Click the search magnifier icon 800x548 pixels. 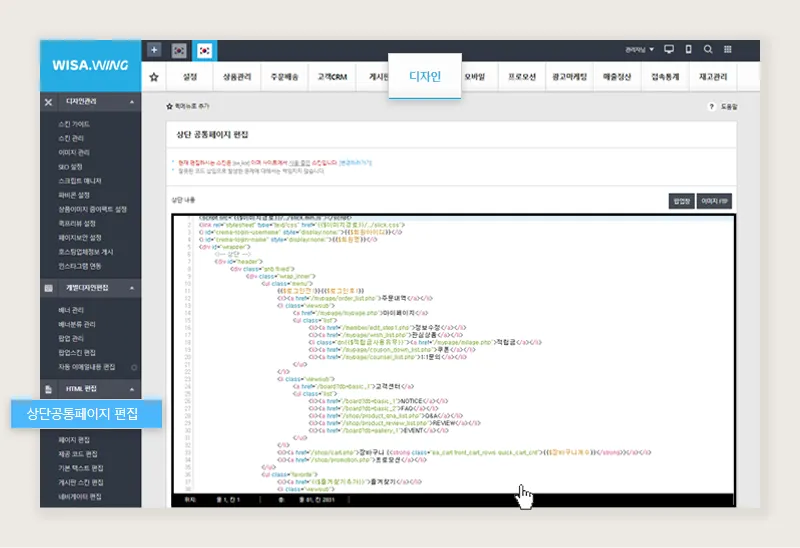pos(708,49)
